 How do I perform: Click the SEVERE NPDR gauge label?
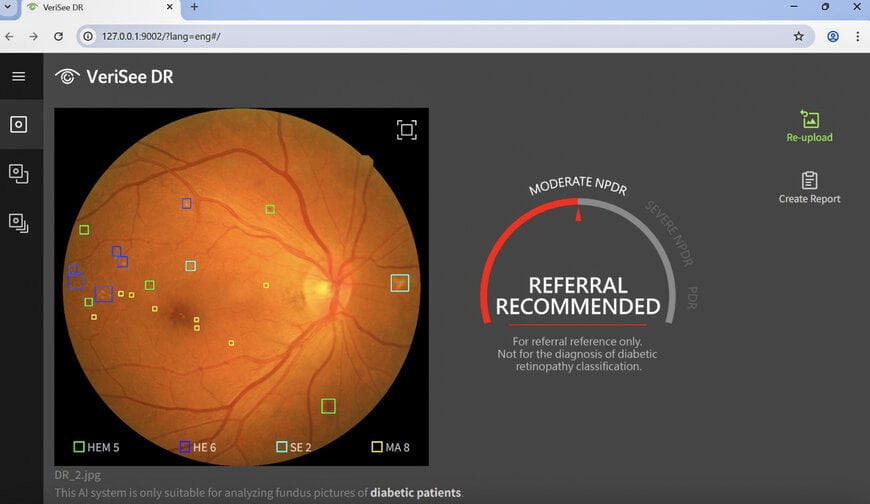(669, 233)
